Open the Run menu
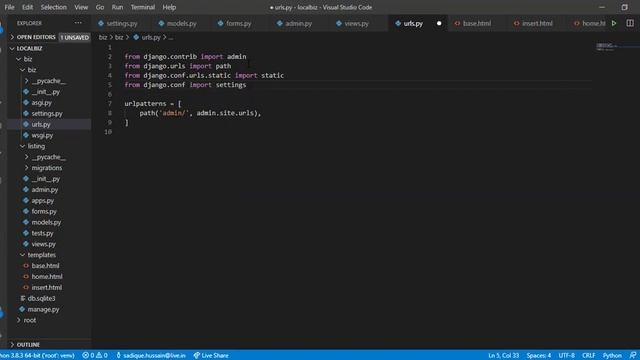 [x=117, y=7]
